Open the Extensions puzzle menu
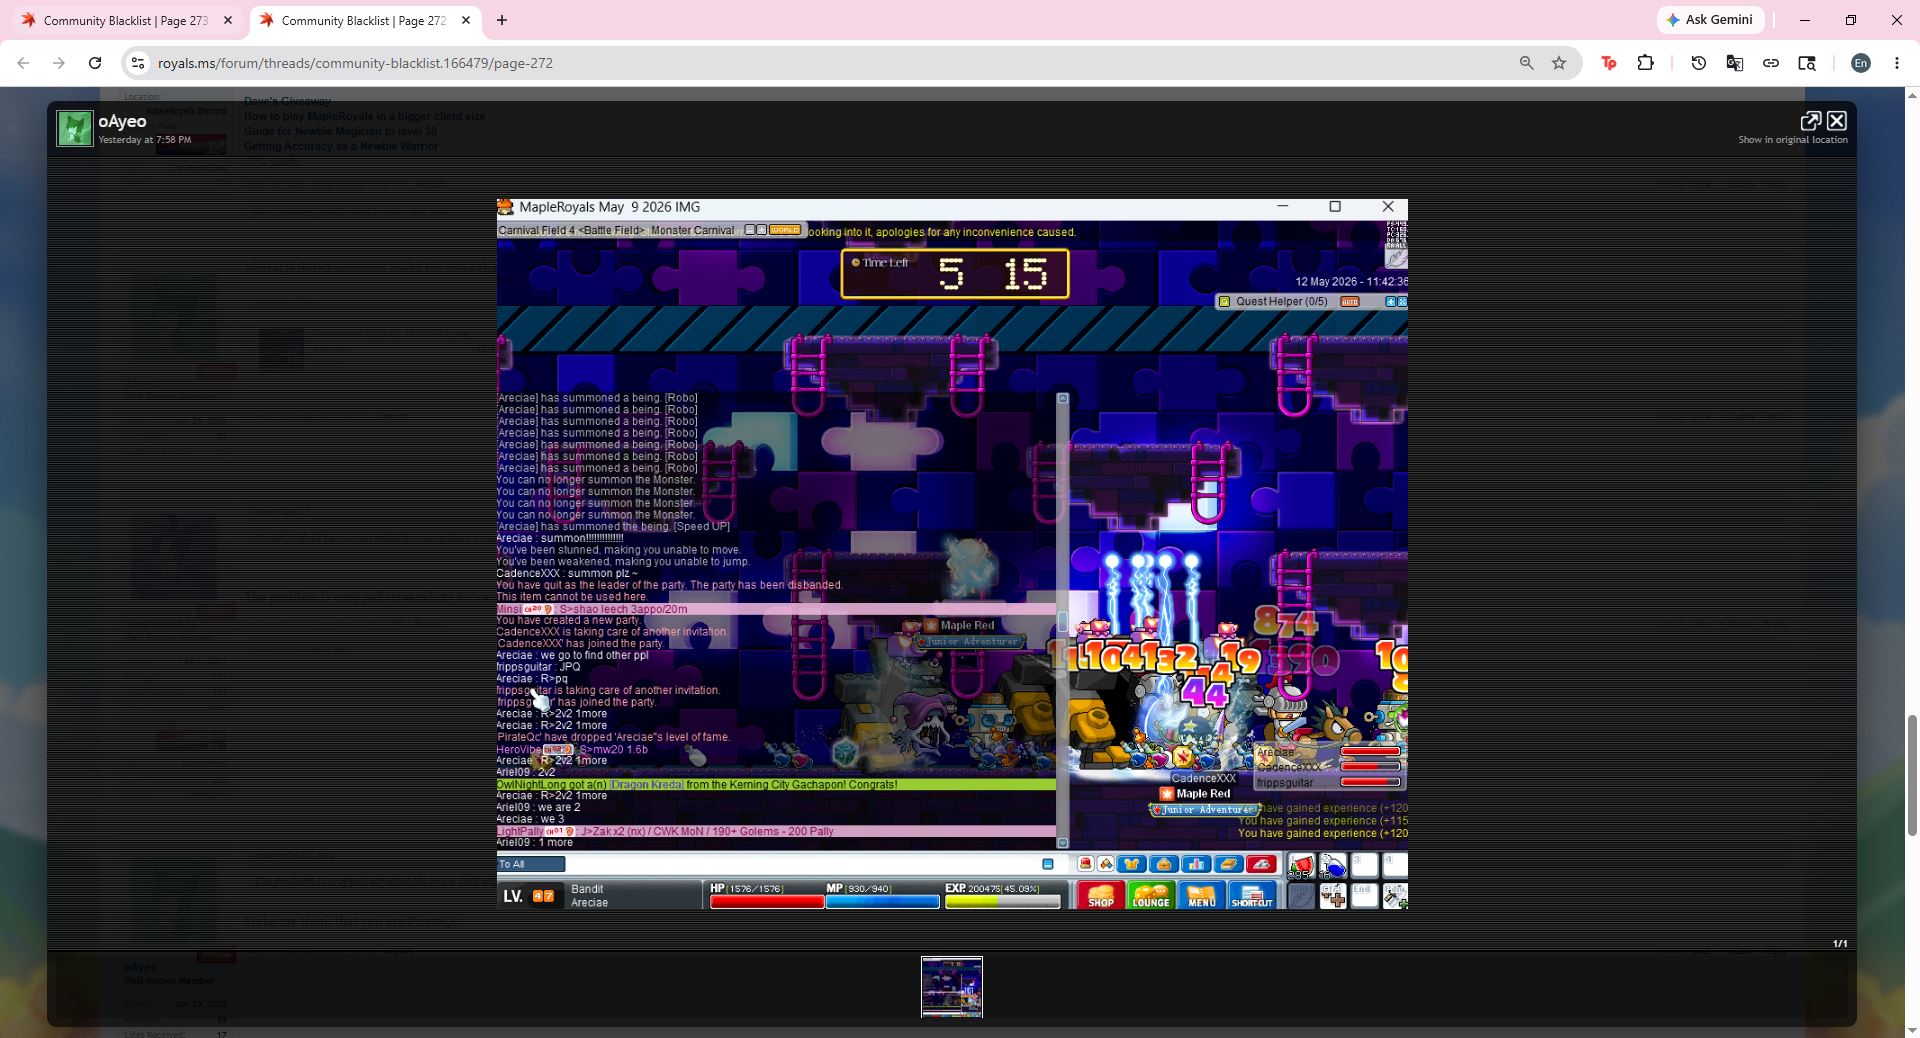The image size is (1920, 1038). click(x=1645, y=63)
